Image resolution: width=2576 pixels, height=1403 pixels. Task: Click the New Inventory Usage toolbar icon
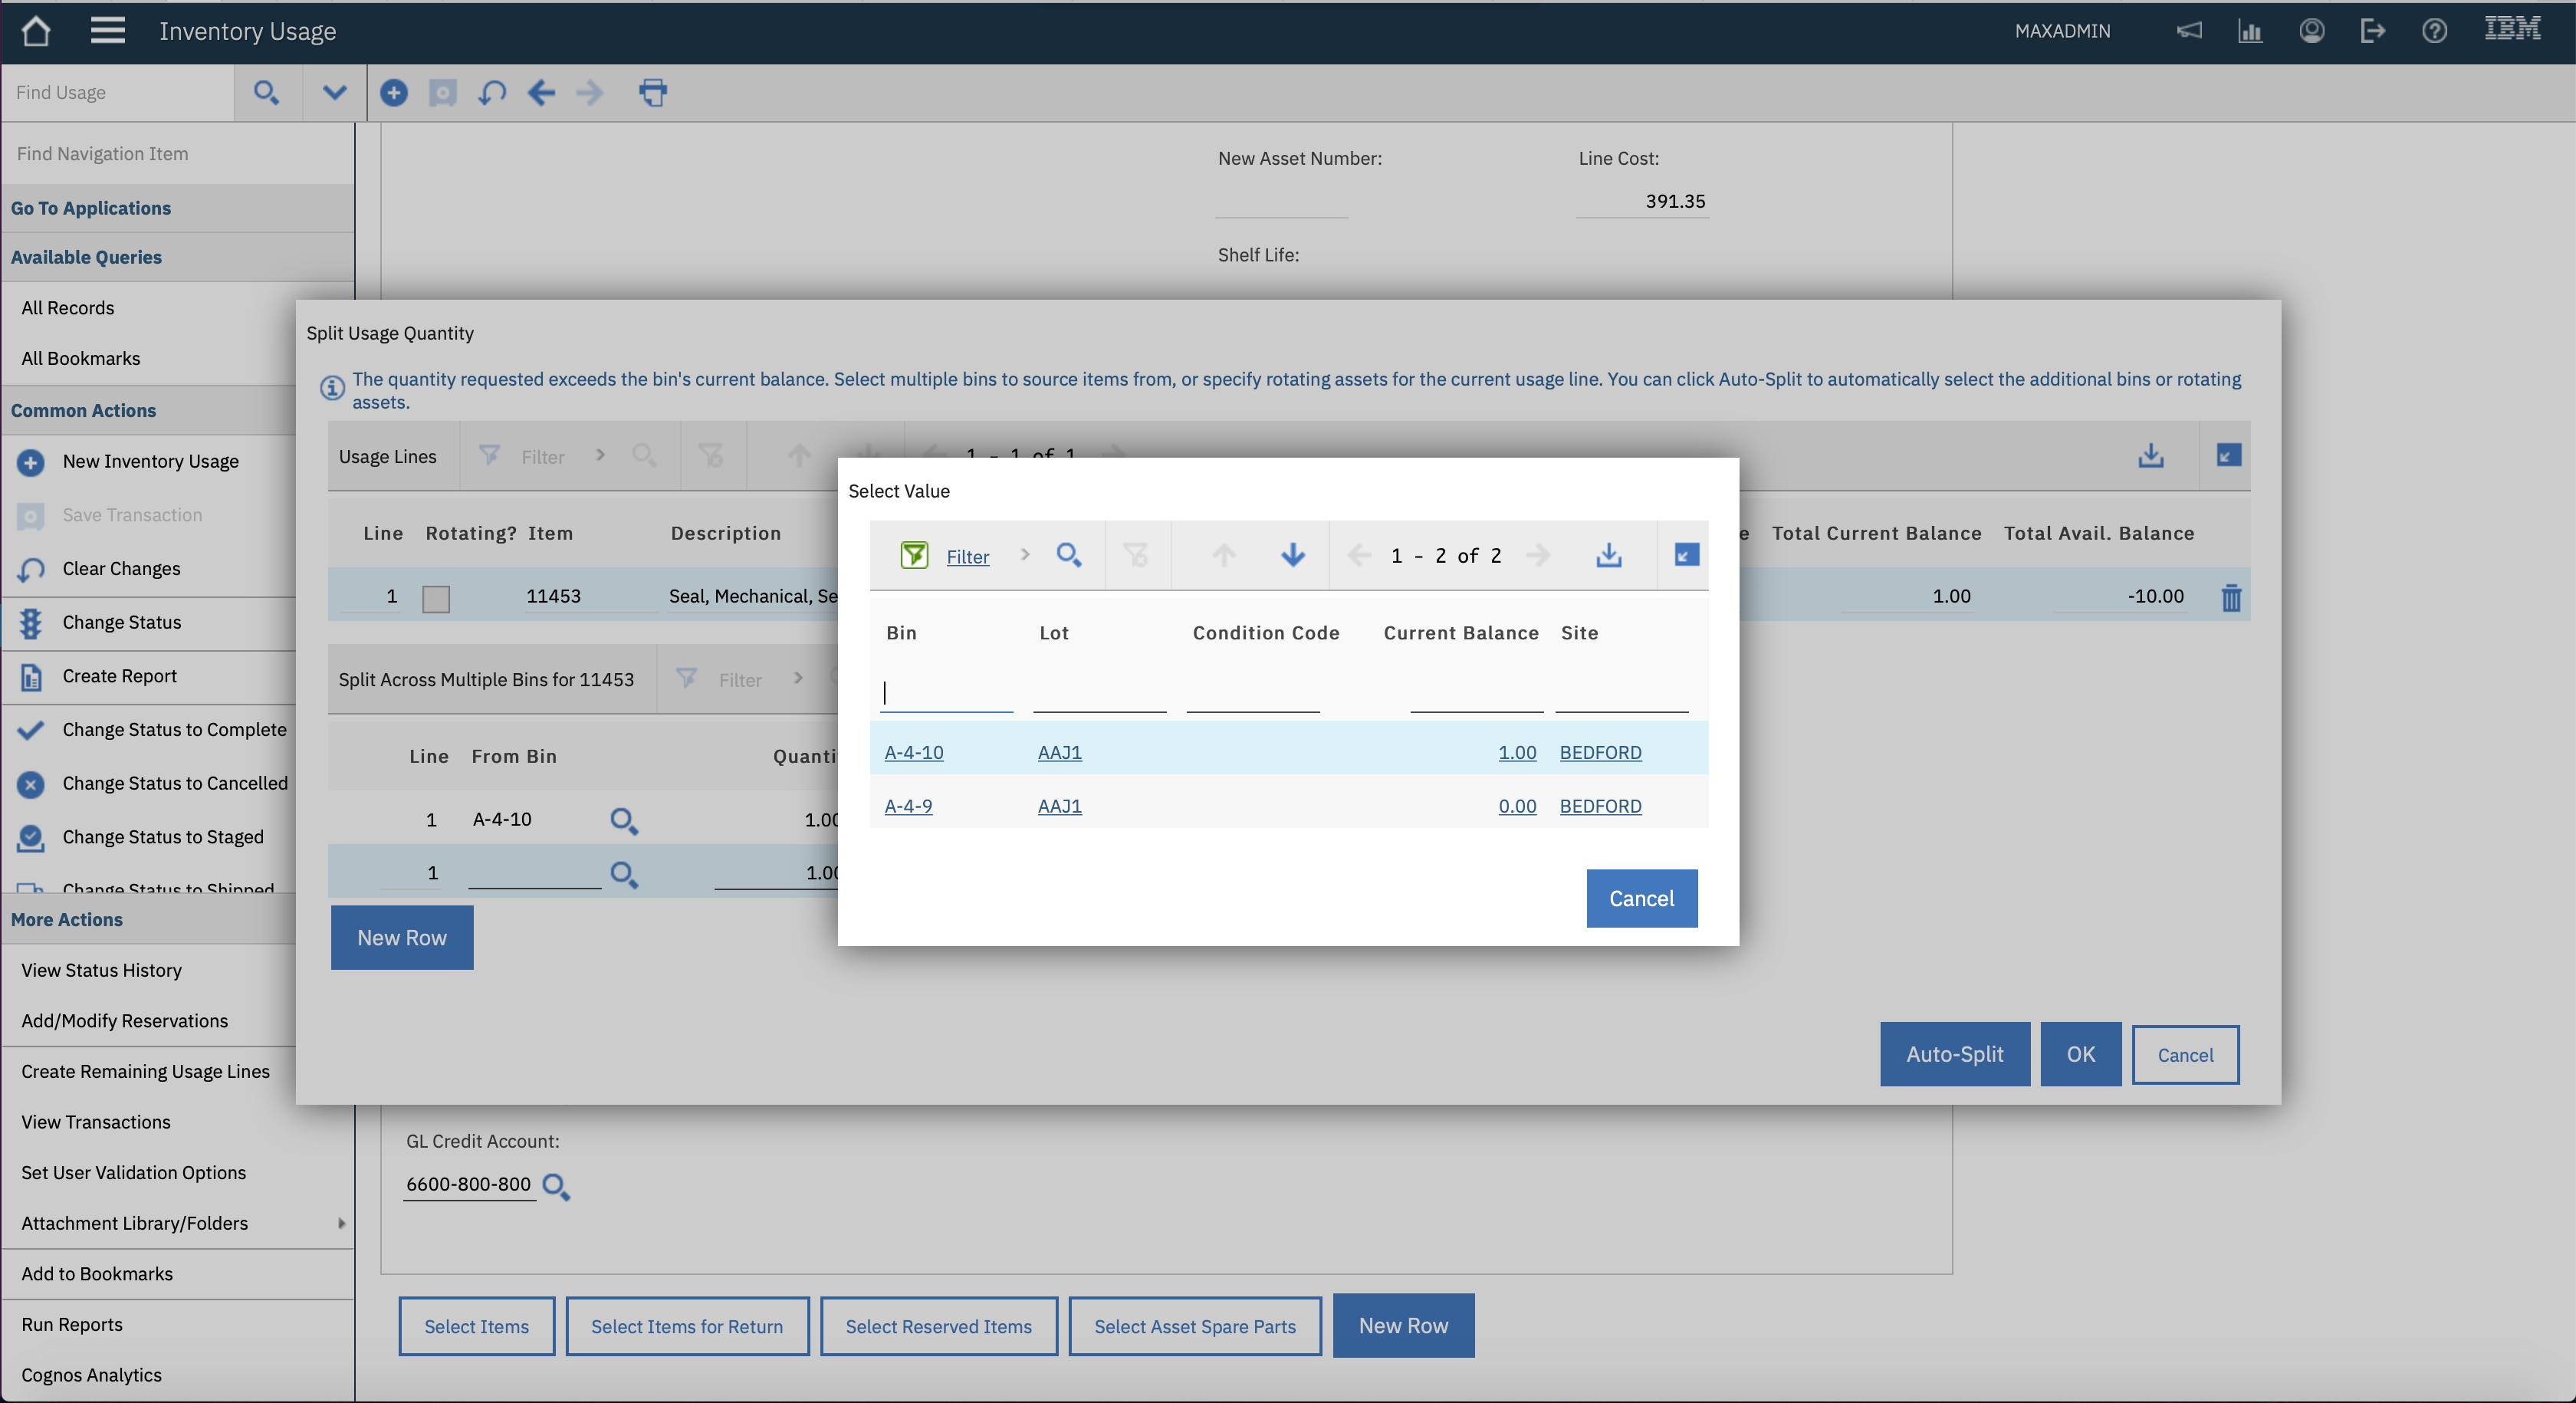[x=394, y=93]
